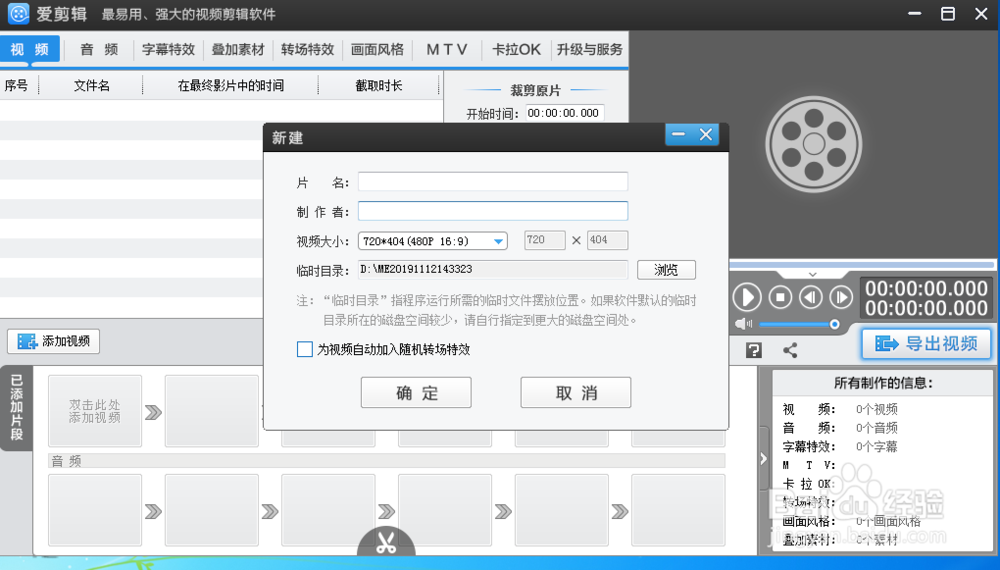
Task: Click the width field showing 720
Action: [544, 240]
